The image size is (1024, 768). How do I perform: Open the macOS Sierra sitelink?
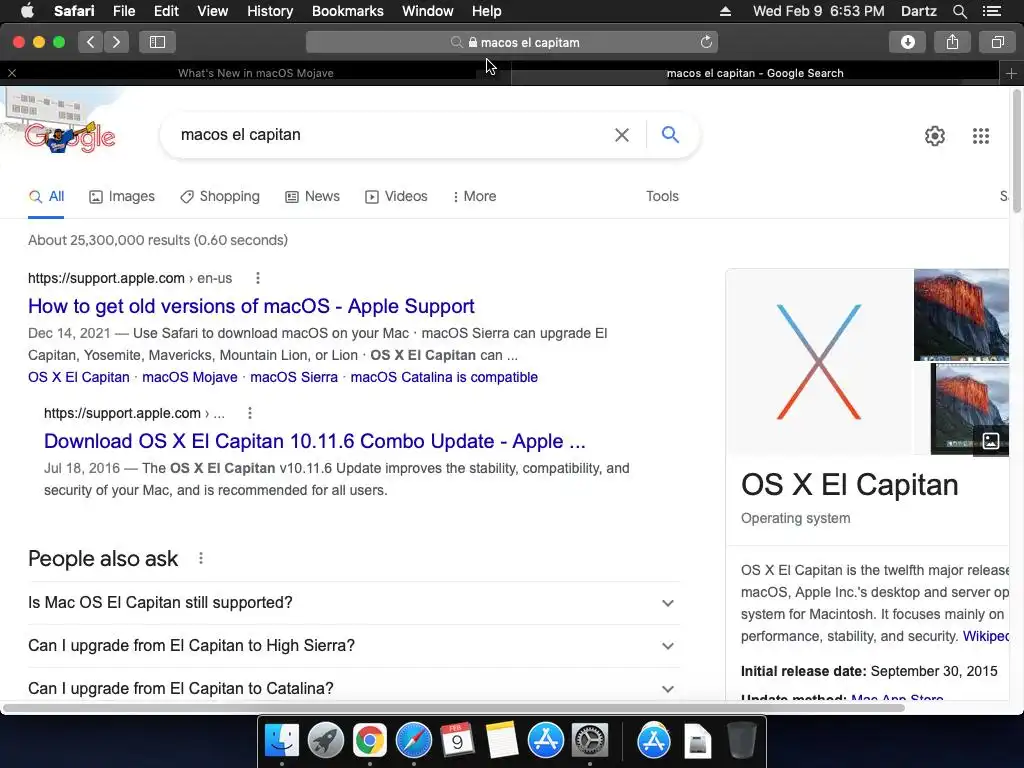(x=294, y=377)
